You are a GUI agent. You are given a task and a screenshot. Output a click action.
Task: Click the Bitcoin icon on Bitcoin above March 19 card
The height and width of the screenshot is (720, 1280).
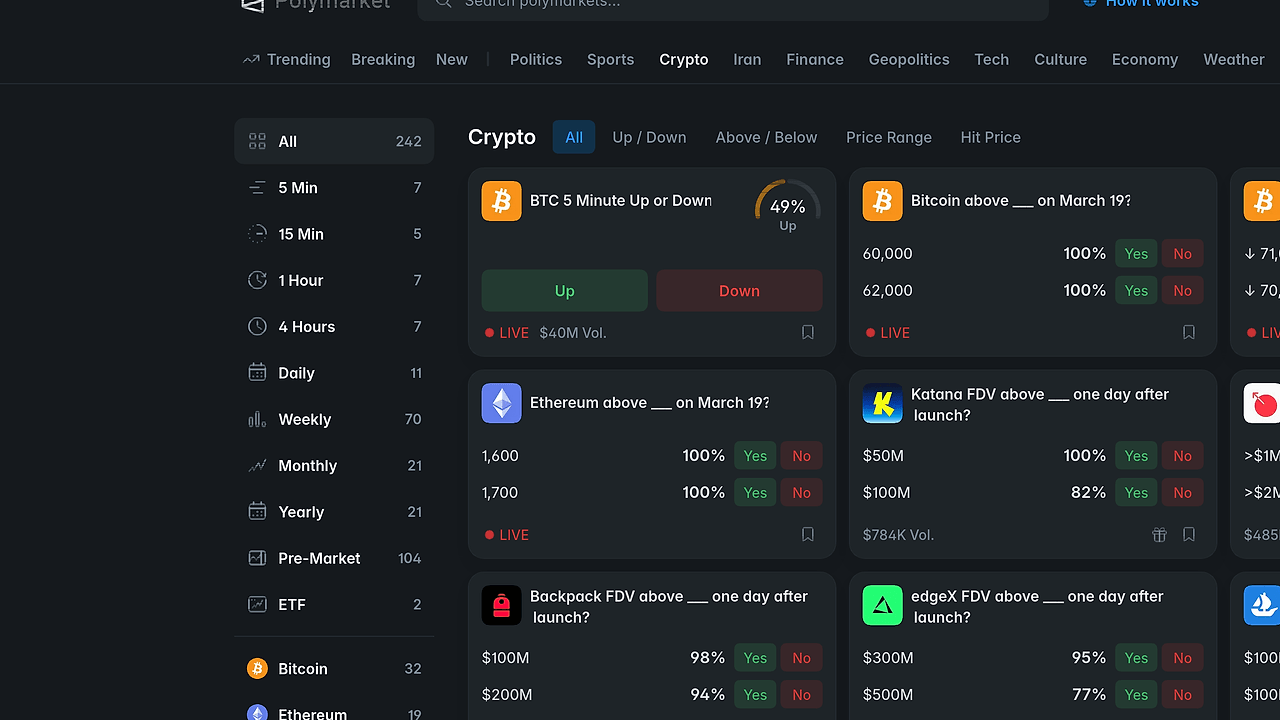coord(882,201)
